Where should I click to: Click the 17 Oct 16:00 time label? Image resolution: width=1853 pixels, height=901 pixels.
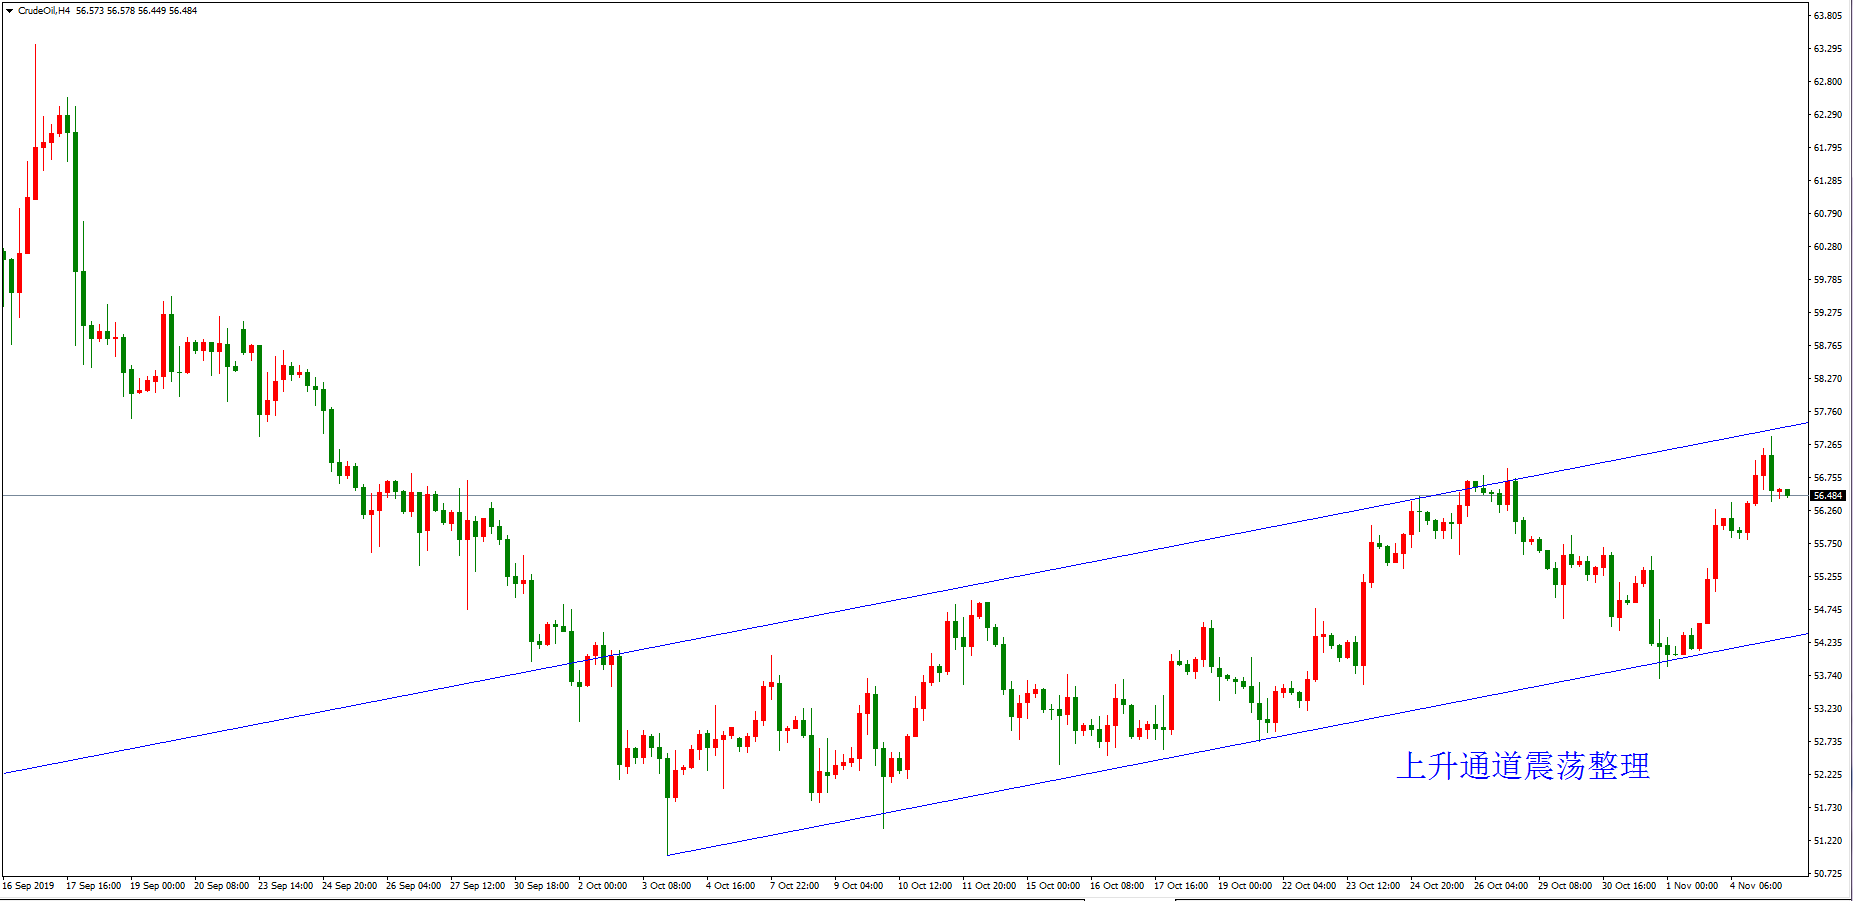click(x=1181, y=886)
